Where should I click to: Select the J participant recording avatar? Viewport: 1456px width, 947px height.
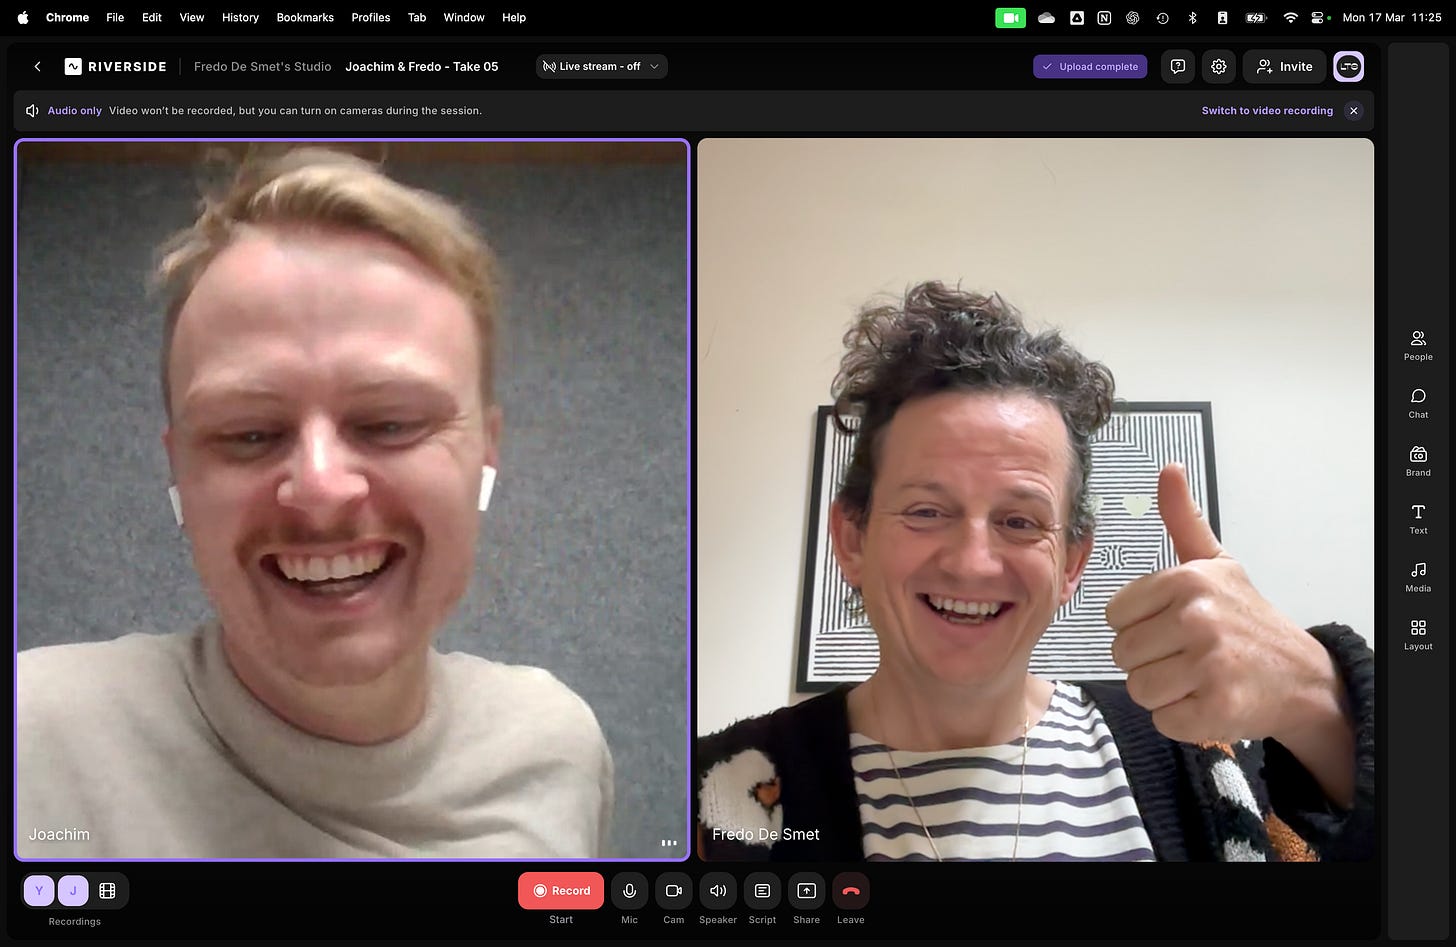(73, 890)
